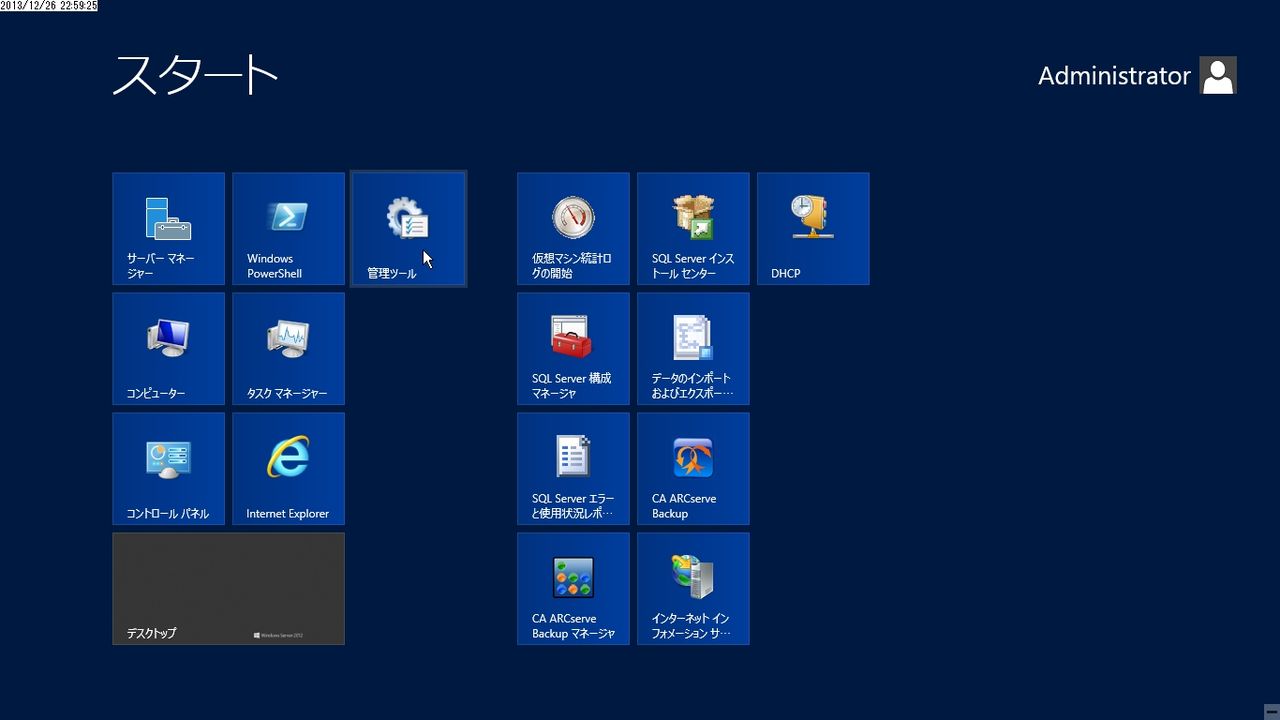Open the CA ARCserve Backup マネージャ tile
This screenshot has width=1280, height=720.
(x=574, y=589)
